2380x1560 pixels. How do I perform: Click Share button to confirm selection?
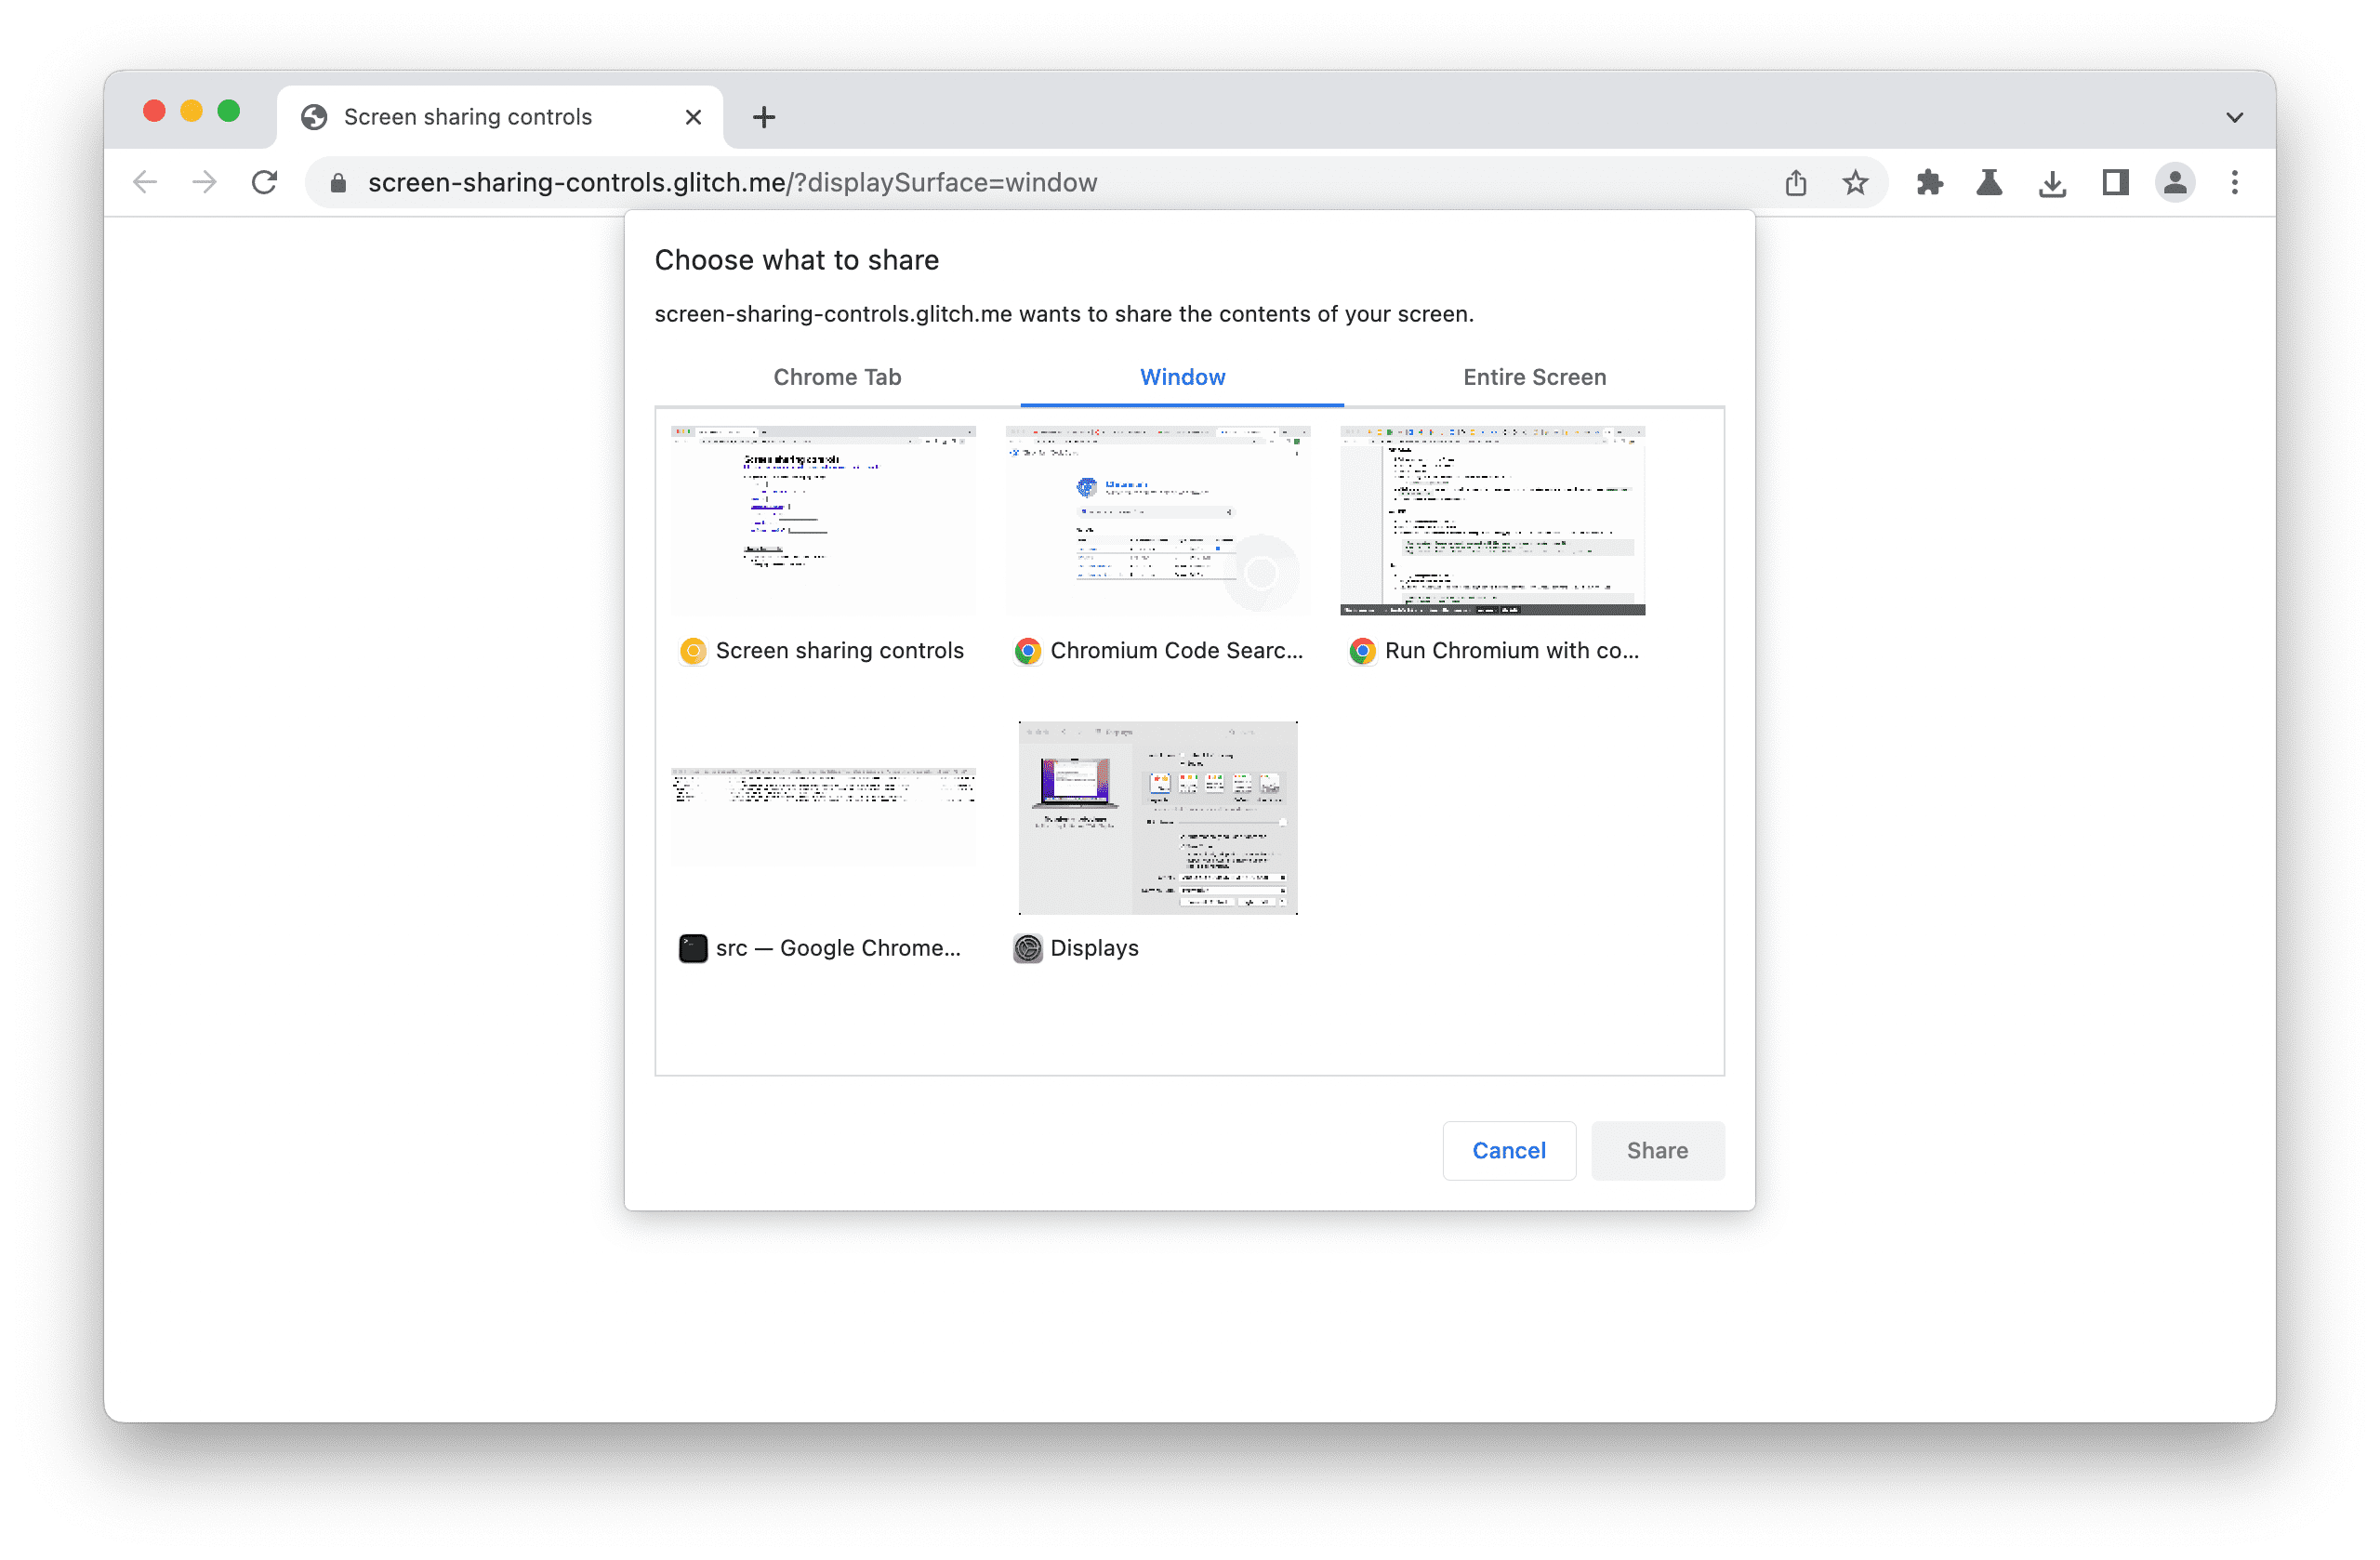point(1656,1147)
